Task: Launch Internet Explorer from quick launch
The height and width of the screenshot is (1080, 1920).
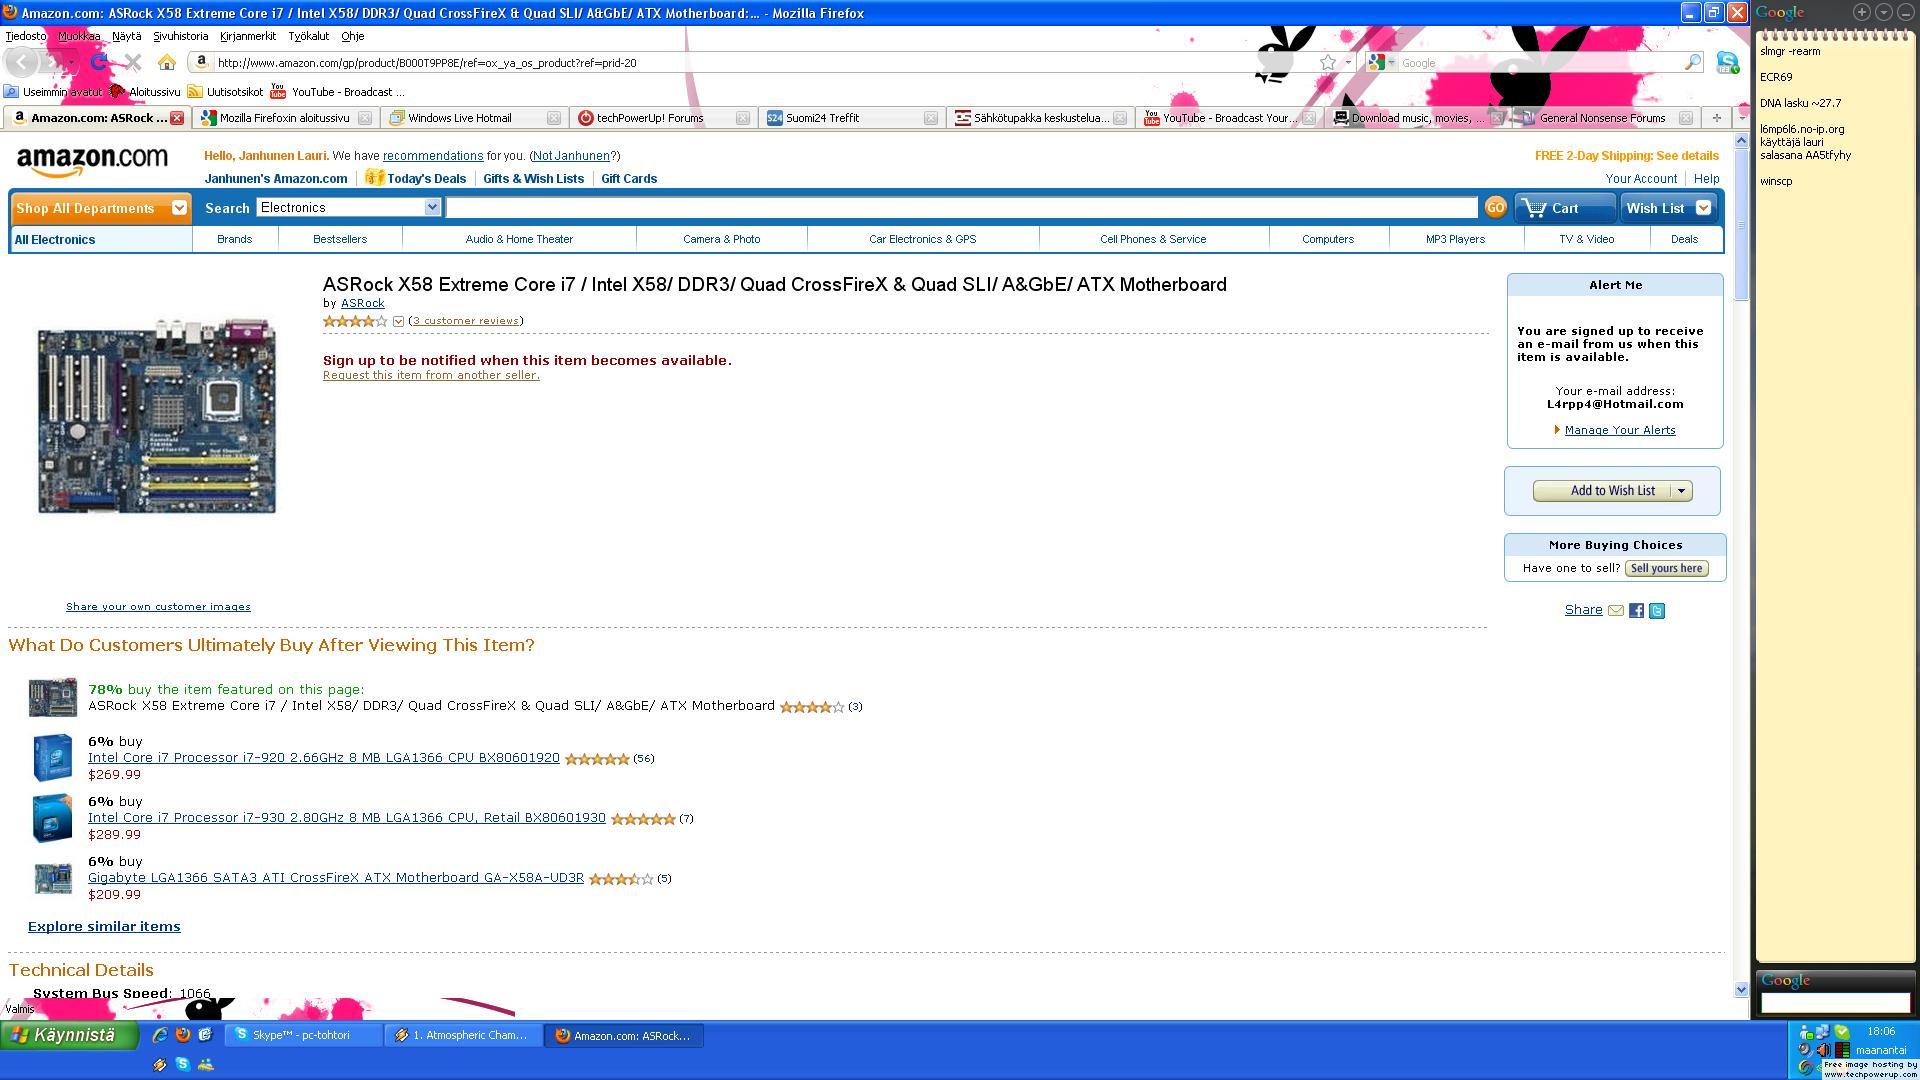Action: pyautogui.click(x=159, y=1035)
